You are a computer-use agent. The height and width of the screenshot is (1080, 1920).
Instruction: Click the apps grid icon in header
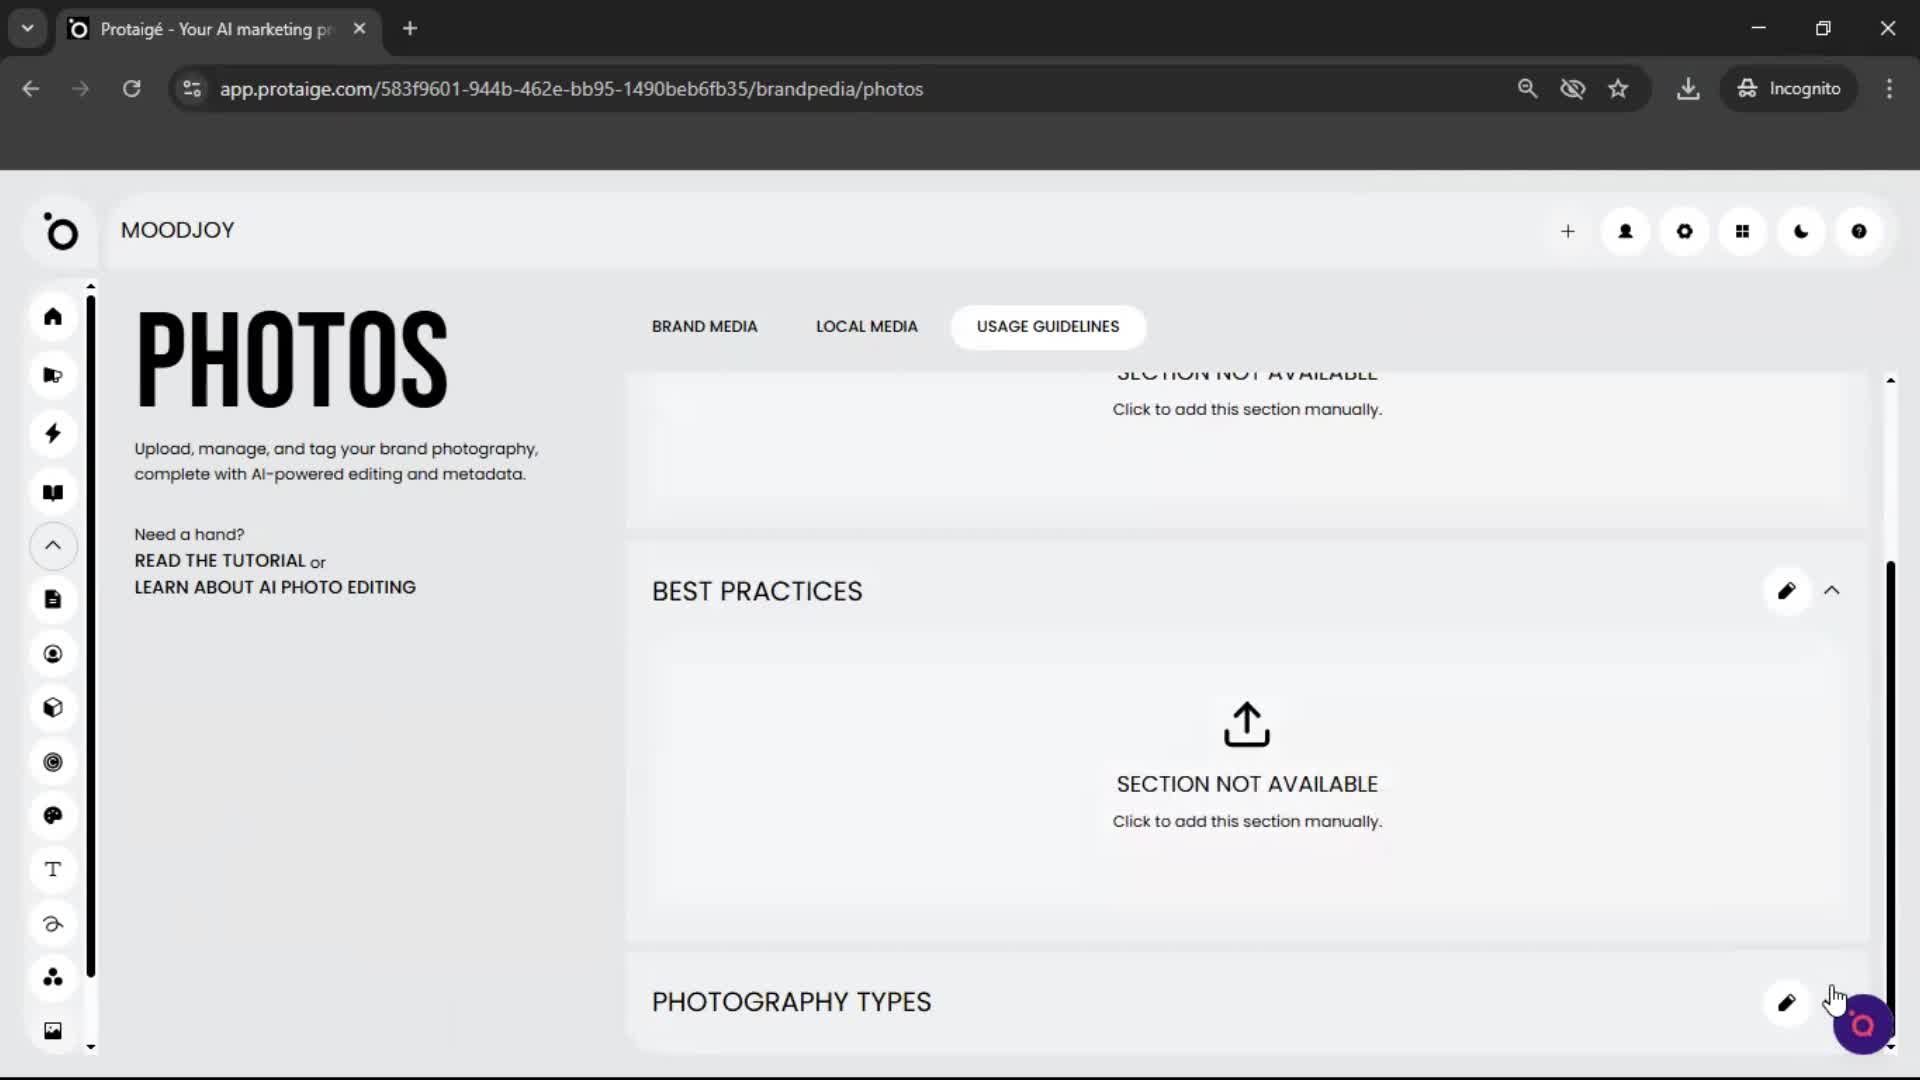point(1742,231)
